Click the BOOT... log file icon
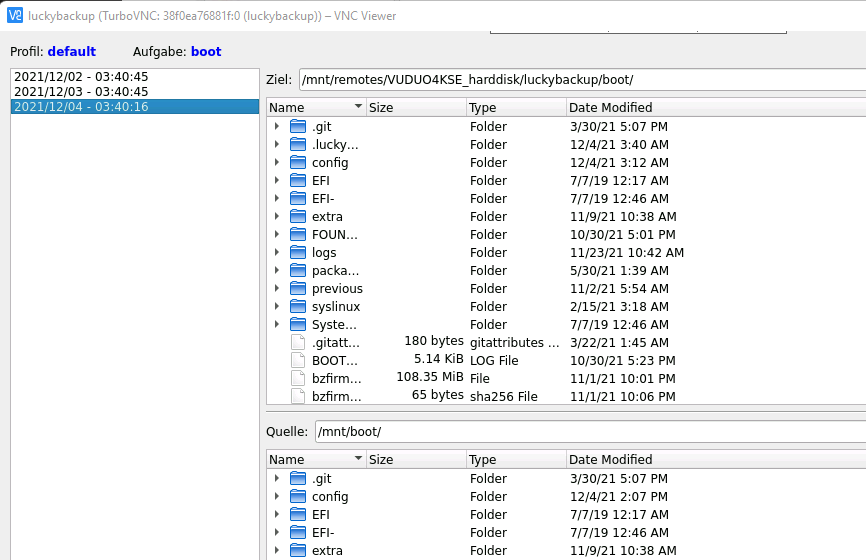This screenshot has height=560, width=866. pos(298,360)
